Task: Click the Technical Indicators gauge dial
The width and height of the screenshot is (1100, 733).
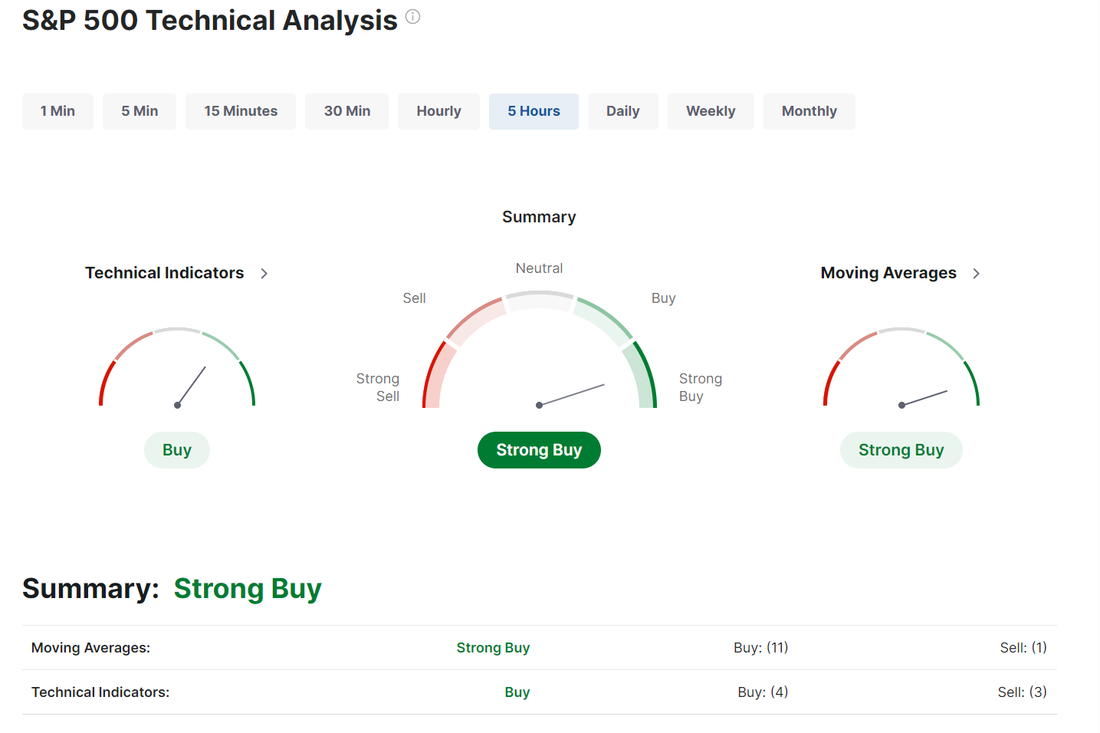Action: point(177,368)
